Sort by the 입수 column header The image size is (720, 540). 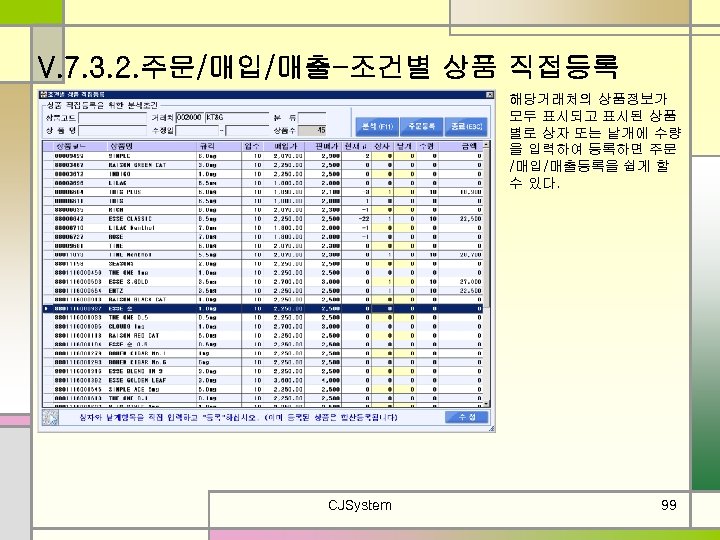click(252, 146)
